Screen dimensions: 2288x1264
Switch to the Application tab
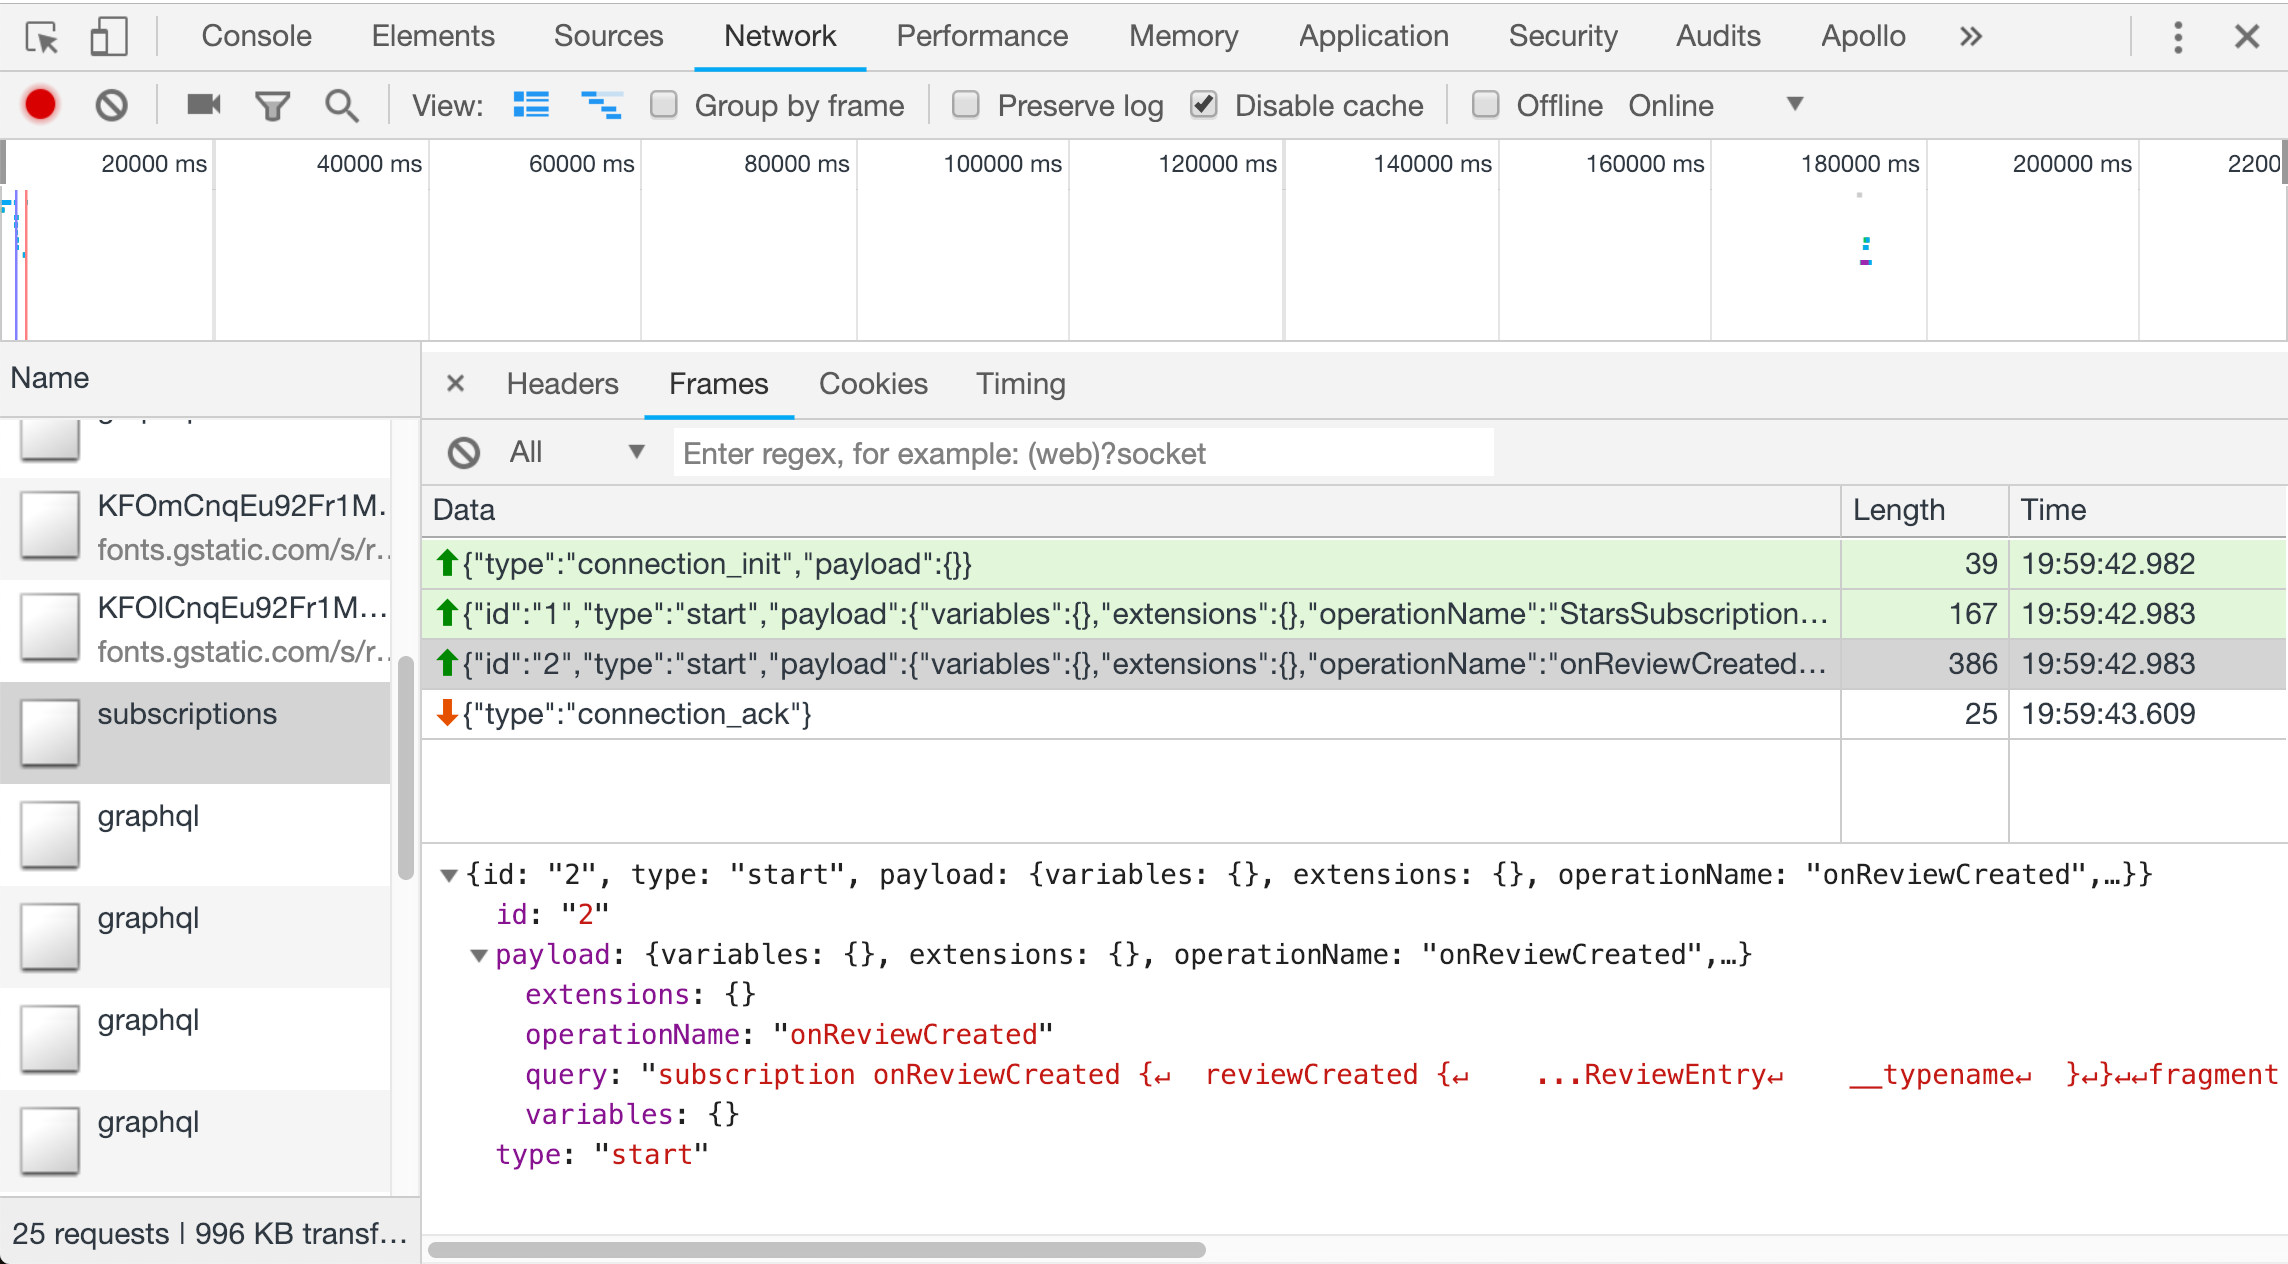tap(1374, 36)
